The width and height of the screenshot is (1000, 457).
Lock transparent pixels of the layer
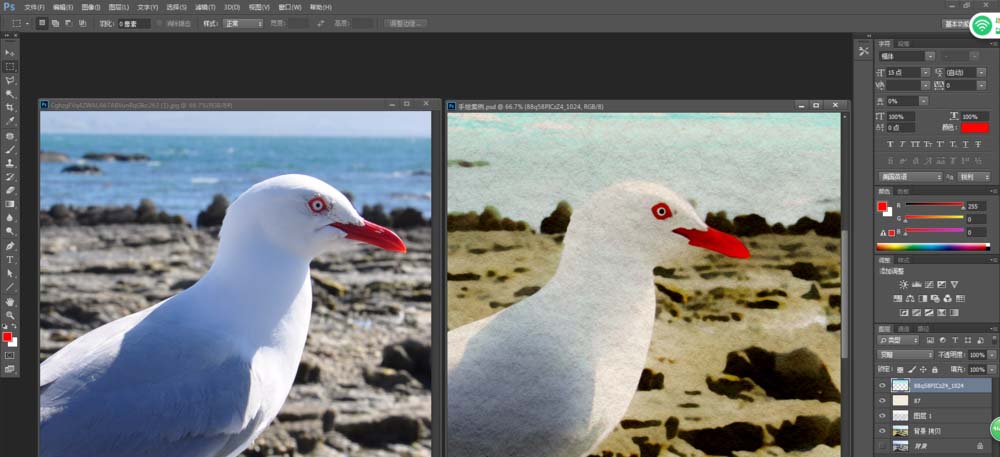point(899,370)
